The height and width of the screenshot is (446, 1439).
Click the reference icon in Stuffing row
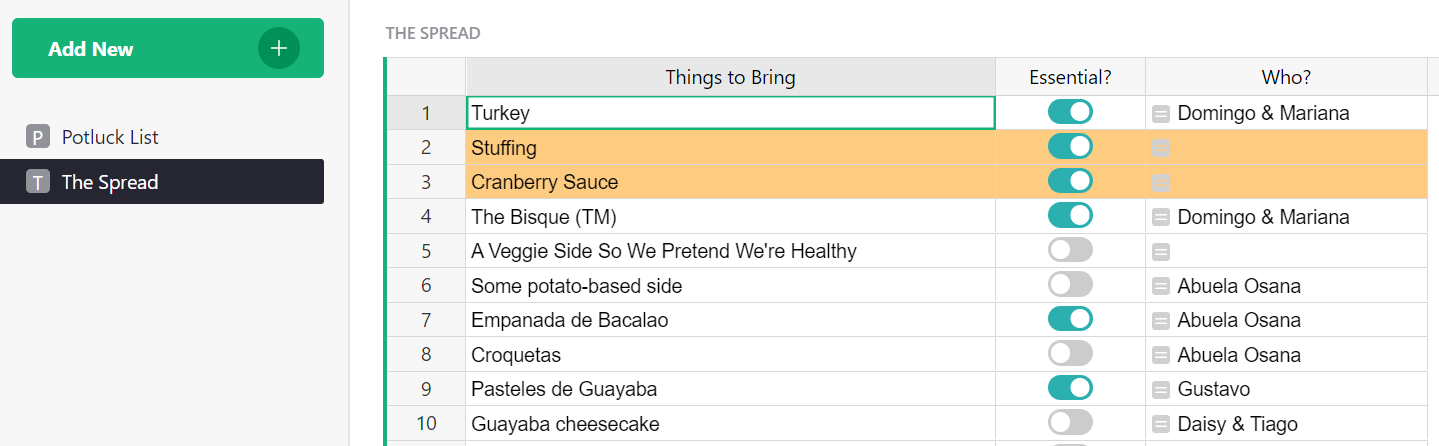pos(1160,148)
